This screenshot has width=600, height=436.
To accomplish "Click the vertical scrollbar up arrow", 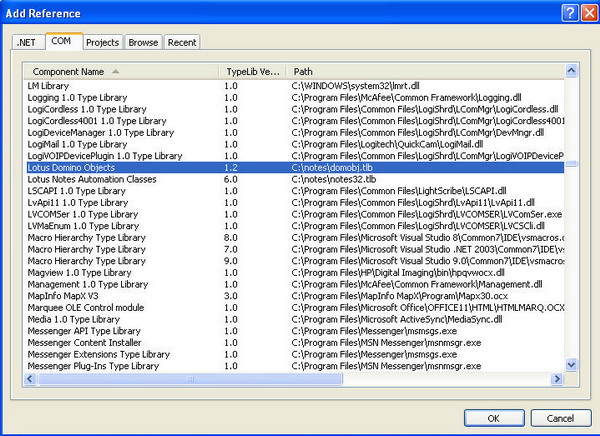I will click(571, 70).
